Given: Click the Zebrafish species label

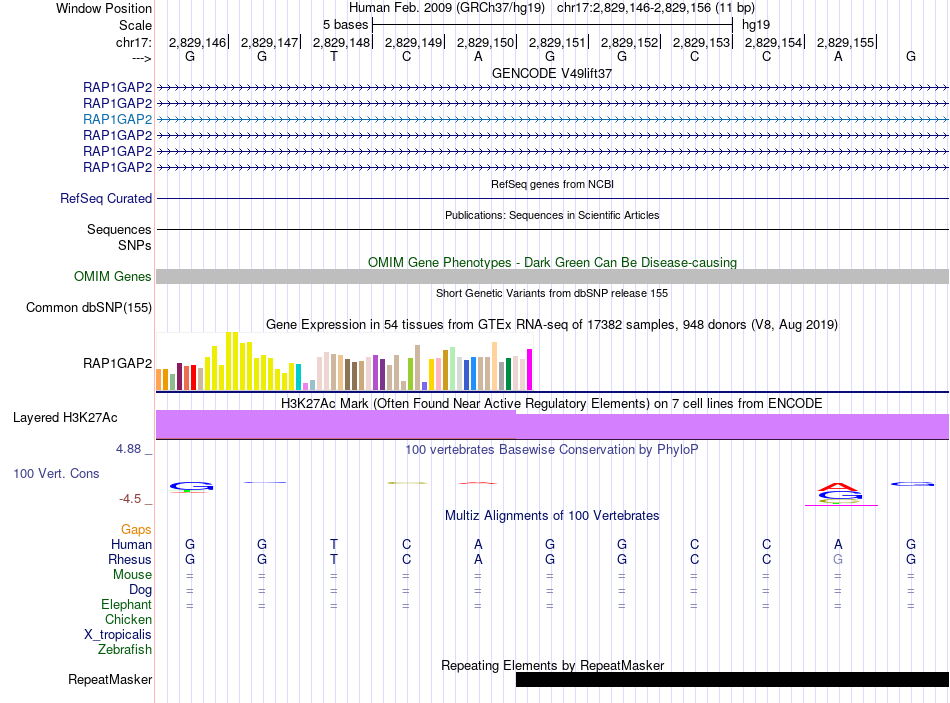Looking at the screenshot, I should [x=125, y=650].
